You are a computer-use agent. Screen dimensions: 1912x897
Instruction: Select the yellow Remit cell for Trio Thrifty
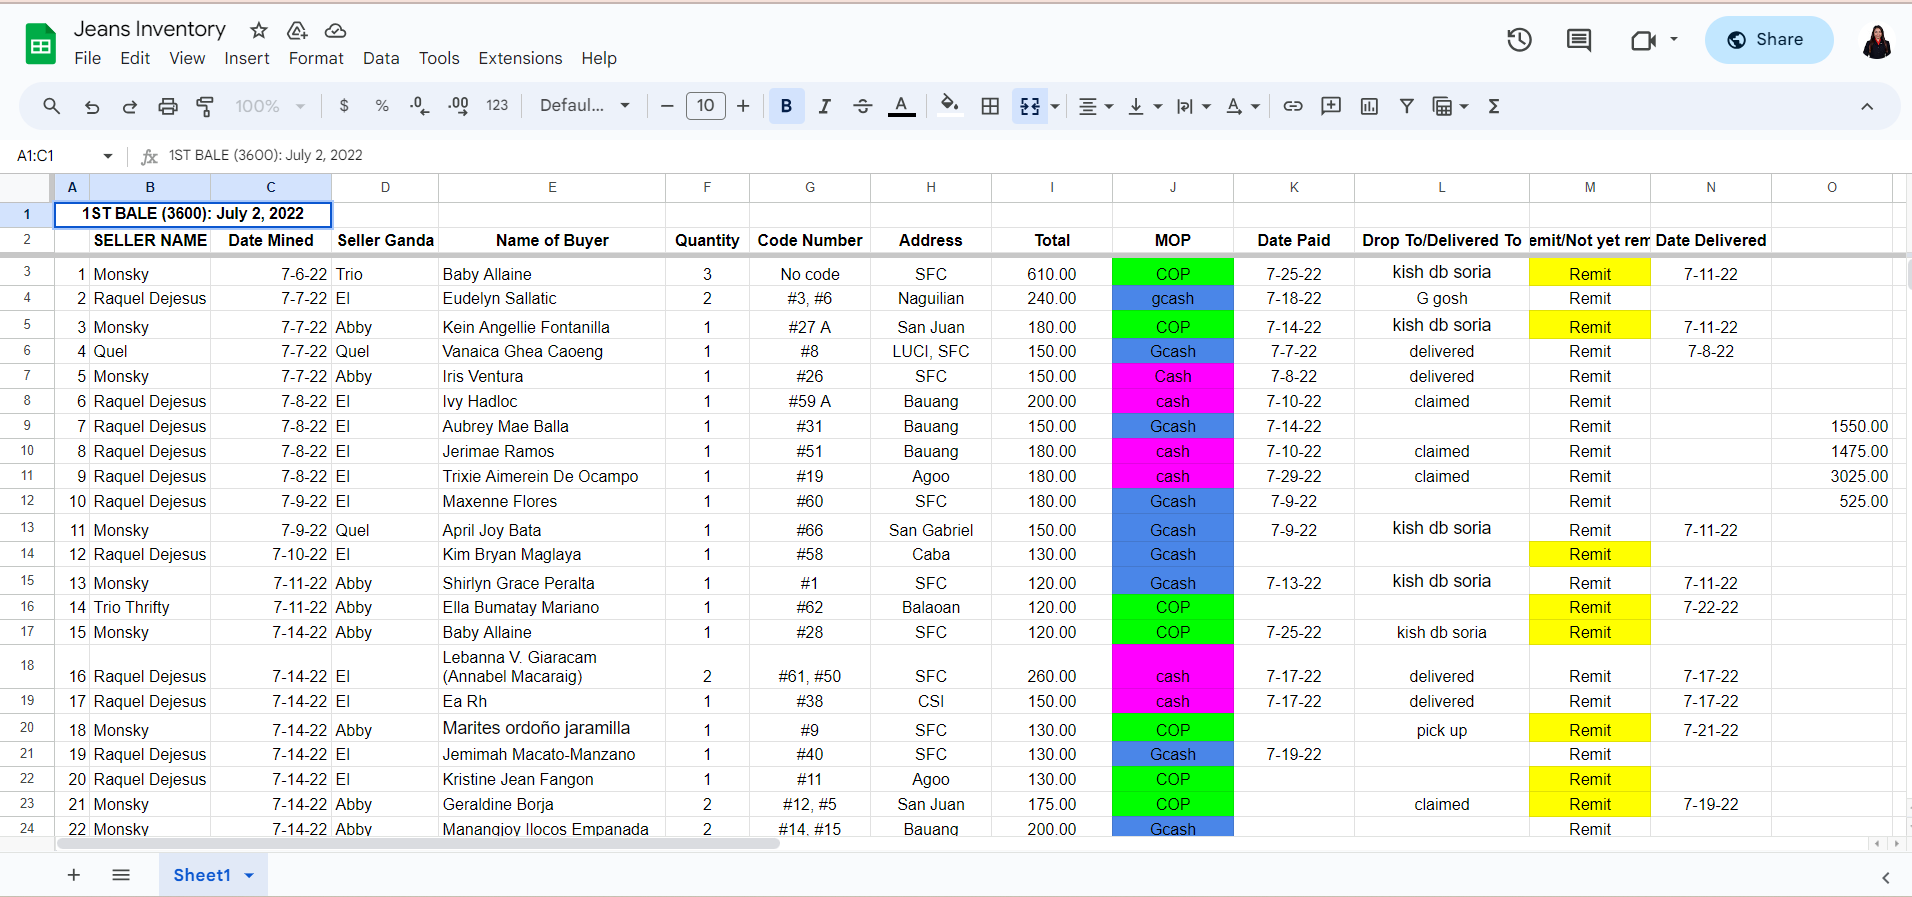1590,607
